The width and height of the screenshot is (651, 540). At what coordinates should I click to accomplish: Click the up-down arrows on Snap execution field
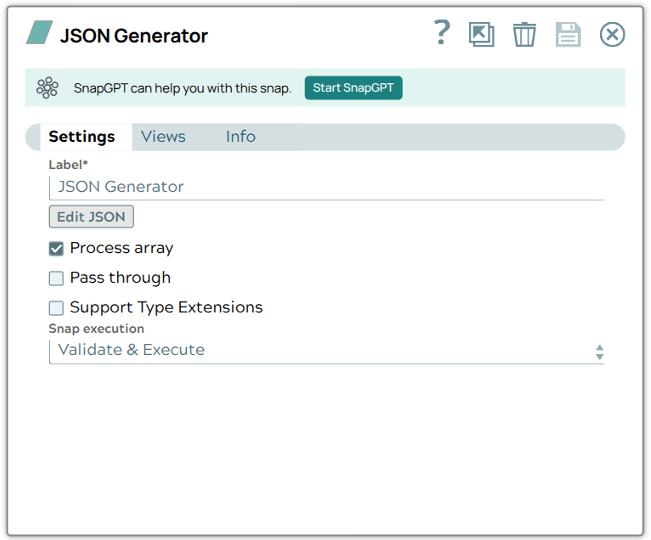599,352
